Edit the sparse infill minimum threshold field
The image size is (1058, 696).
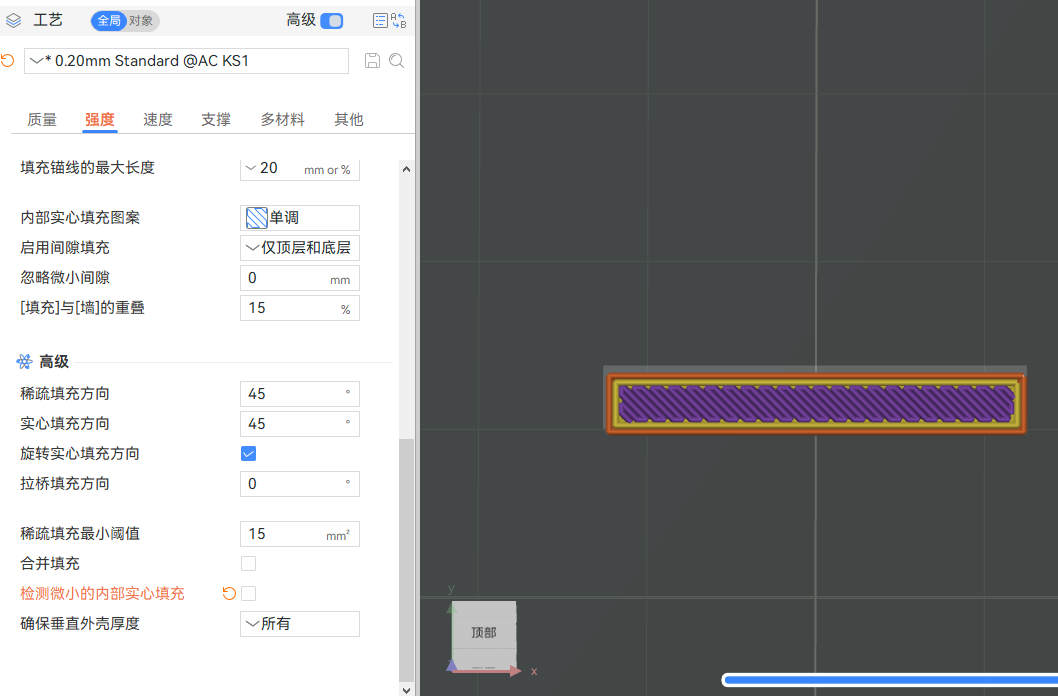tap(300, 534)
